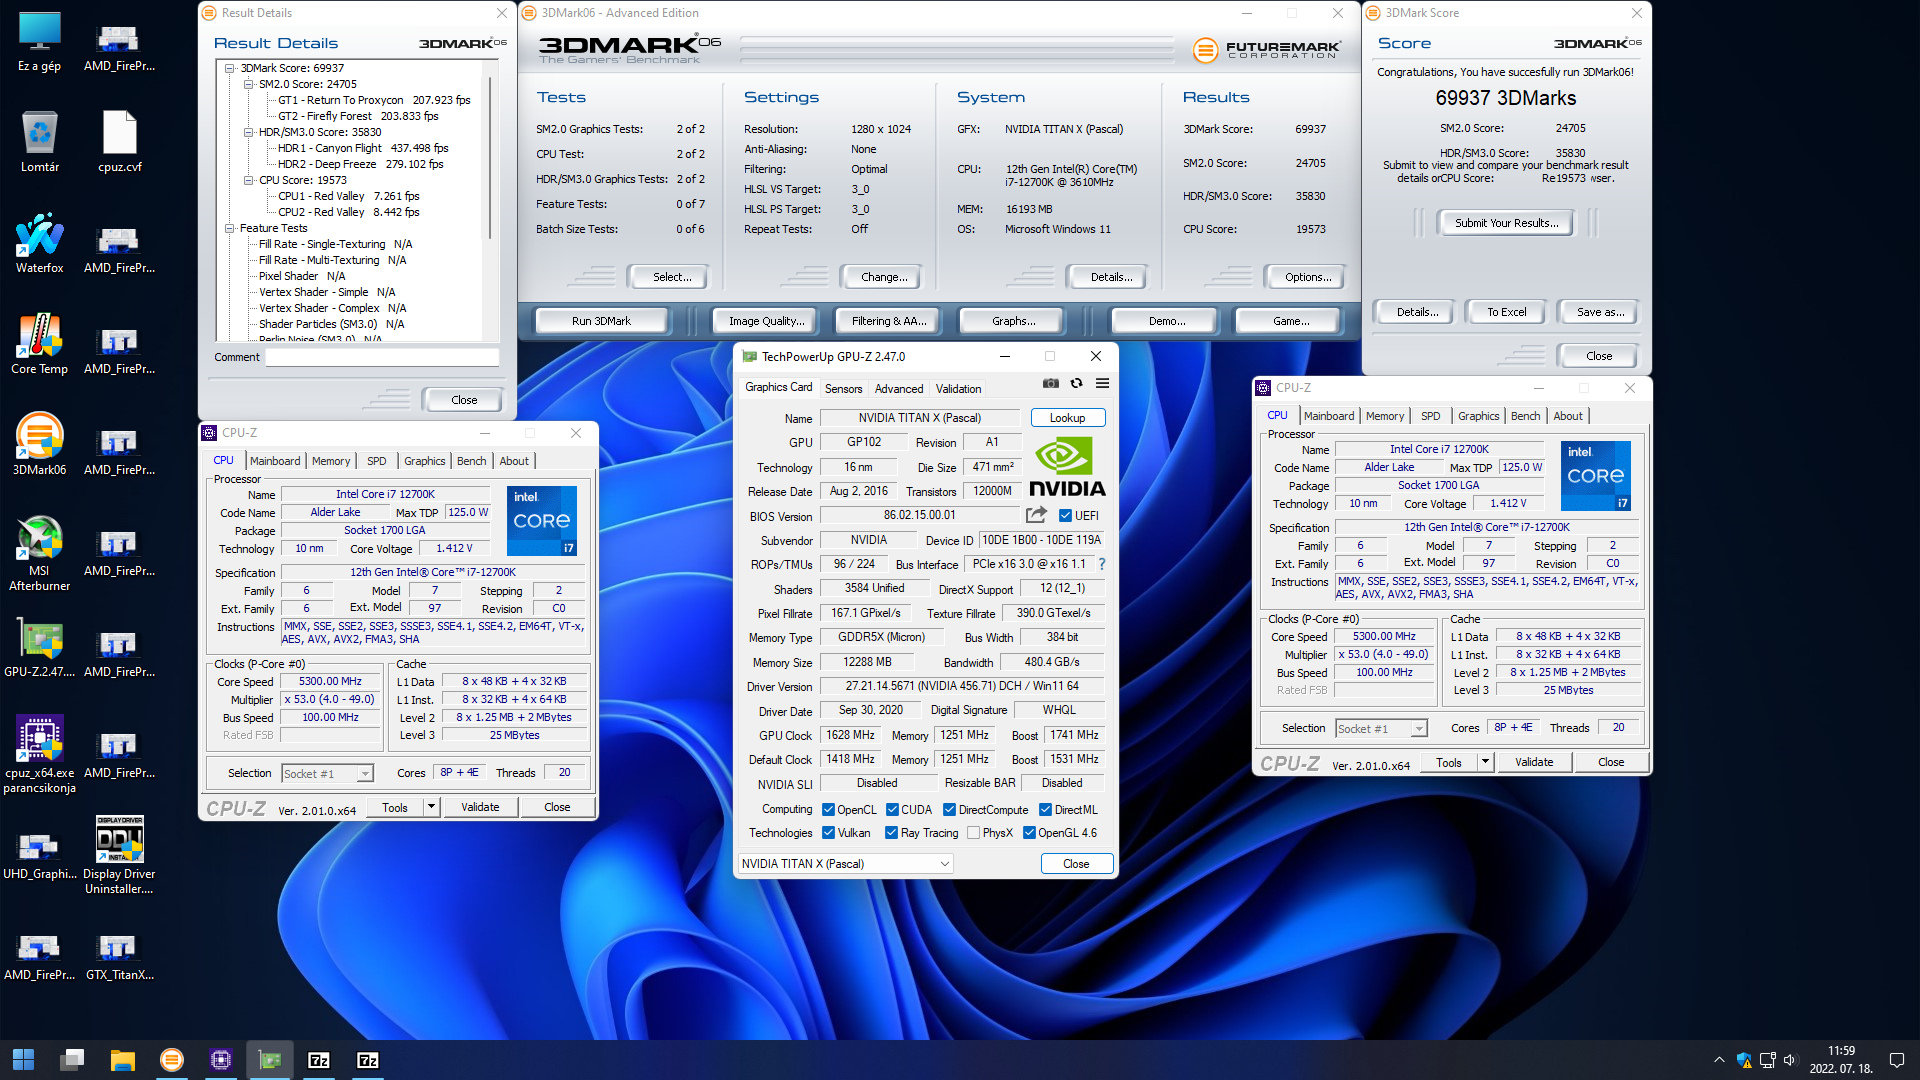This screenshot has height=1080, width=1920.
Task: Switch to the Sensors tab in GPU-Z
Action: (843, 389)
